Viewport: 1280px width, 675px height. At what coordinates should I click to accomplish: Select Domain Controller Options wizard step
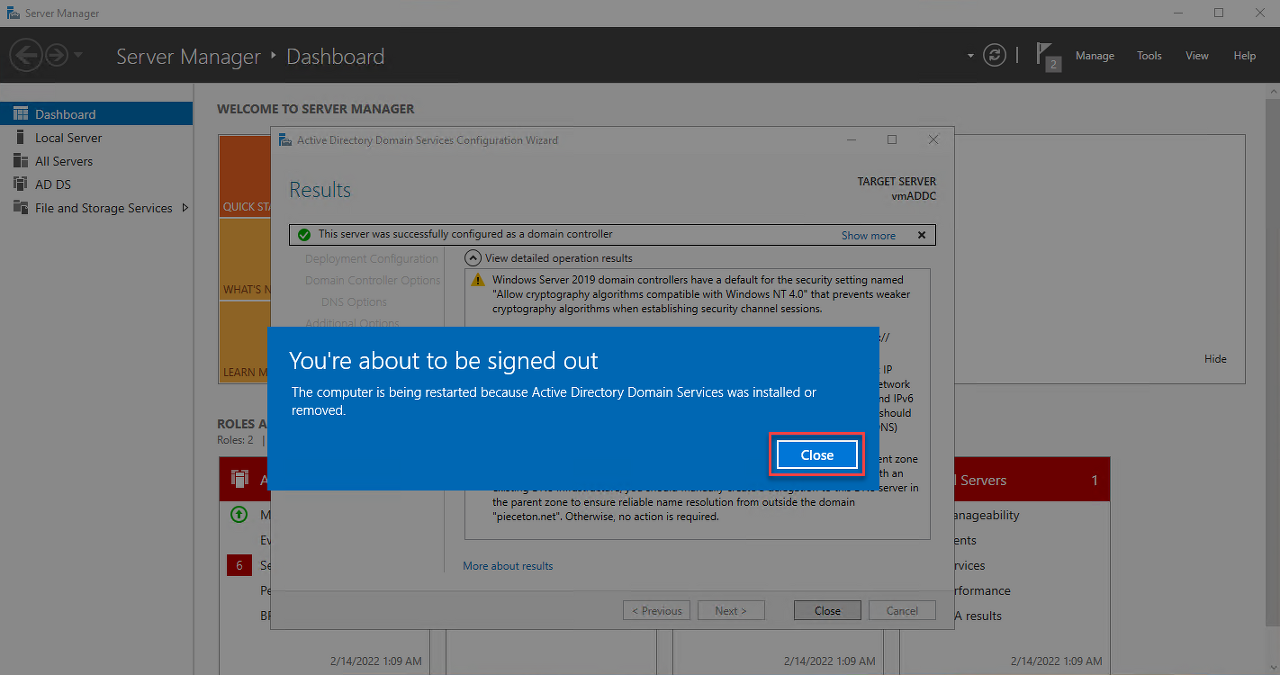[372, 281]
